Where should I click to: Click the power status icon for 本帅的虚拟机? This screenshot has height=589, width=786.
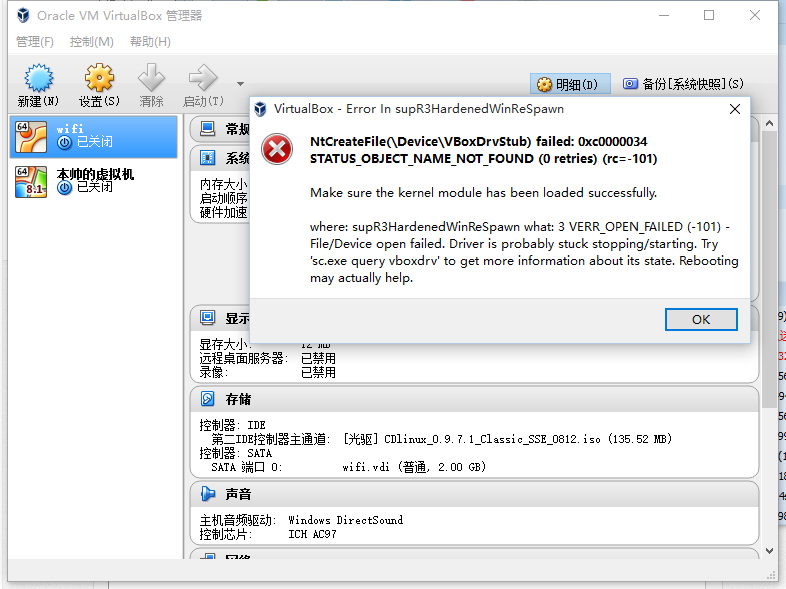point(64,188)
